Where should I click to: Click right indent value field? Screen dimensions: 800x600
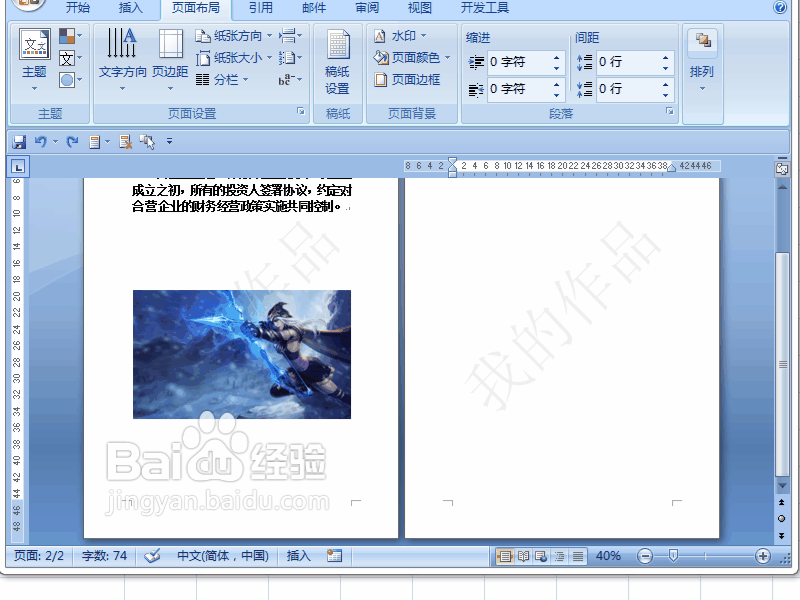[518, 89]
